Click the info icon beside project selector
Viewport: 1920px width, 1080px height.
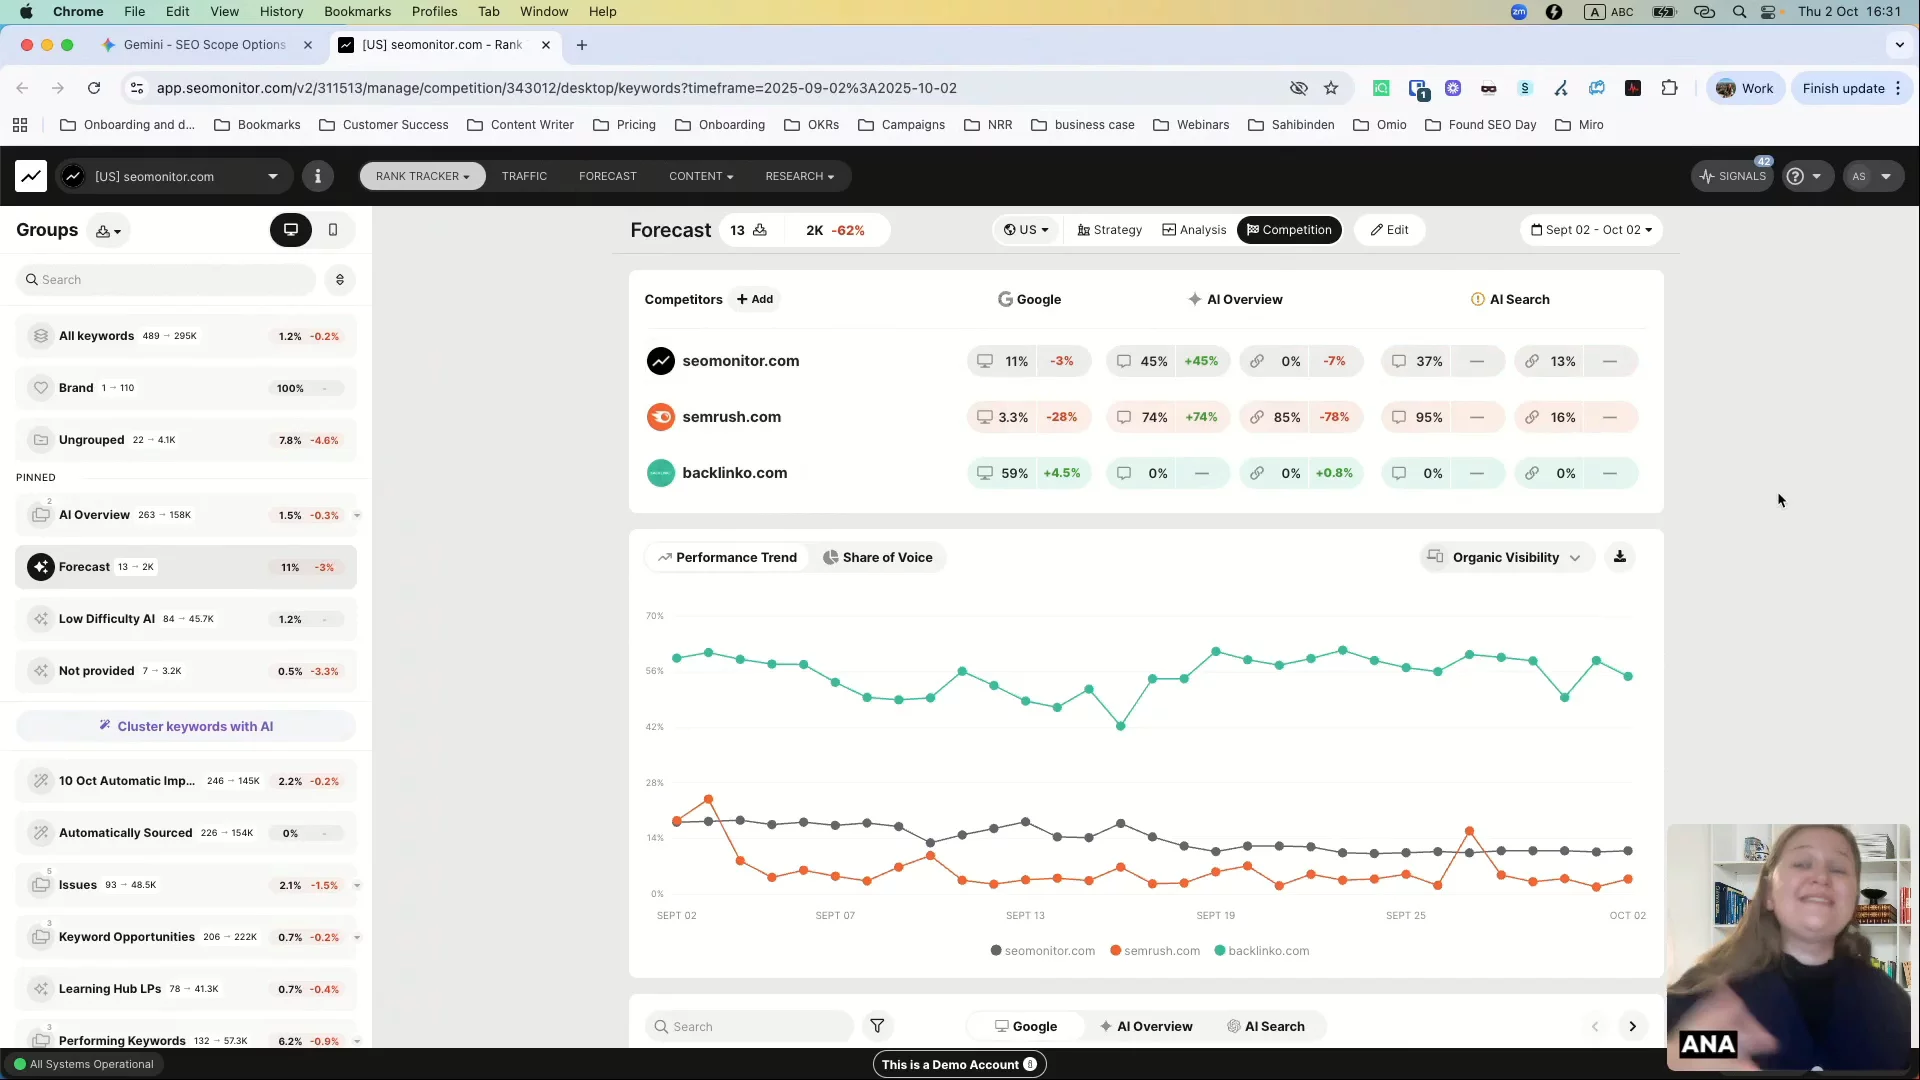(318, 176)
